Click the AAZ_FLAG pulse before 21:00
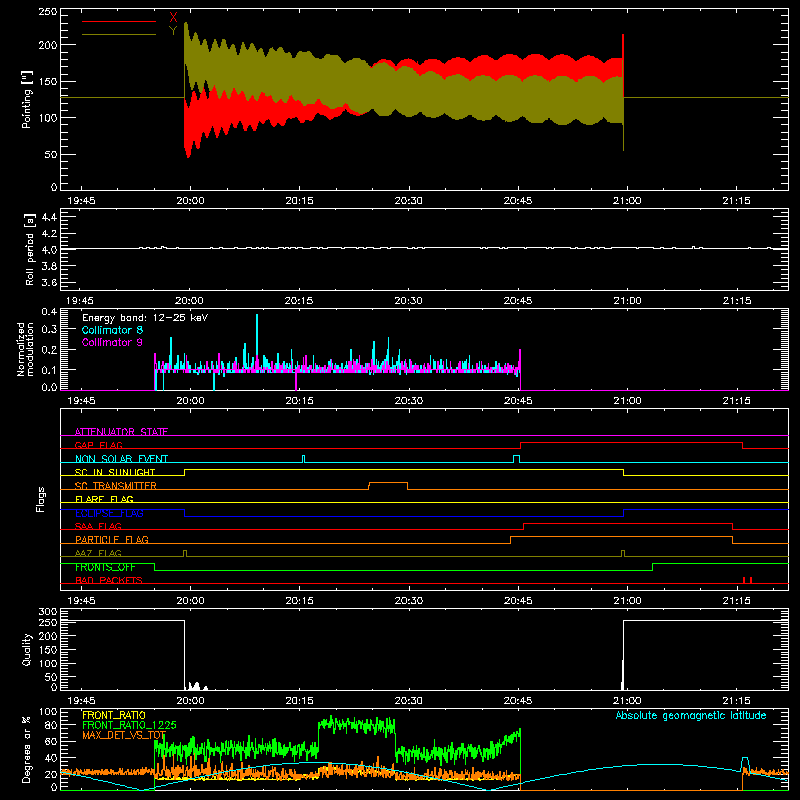 623,553
